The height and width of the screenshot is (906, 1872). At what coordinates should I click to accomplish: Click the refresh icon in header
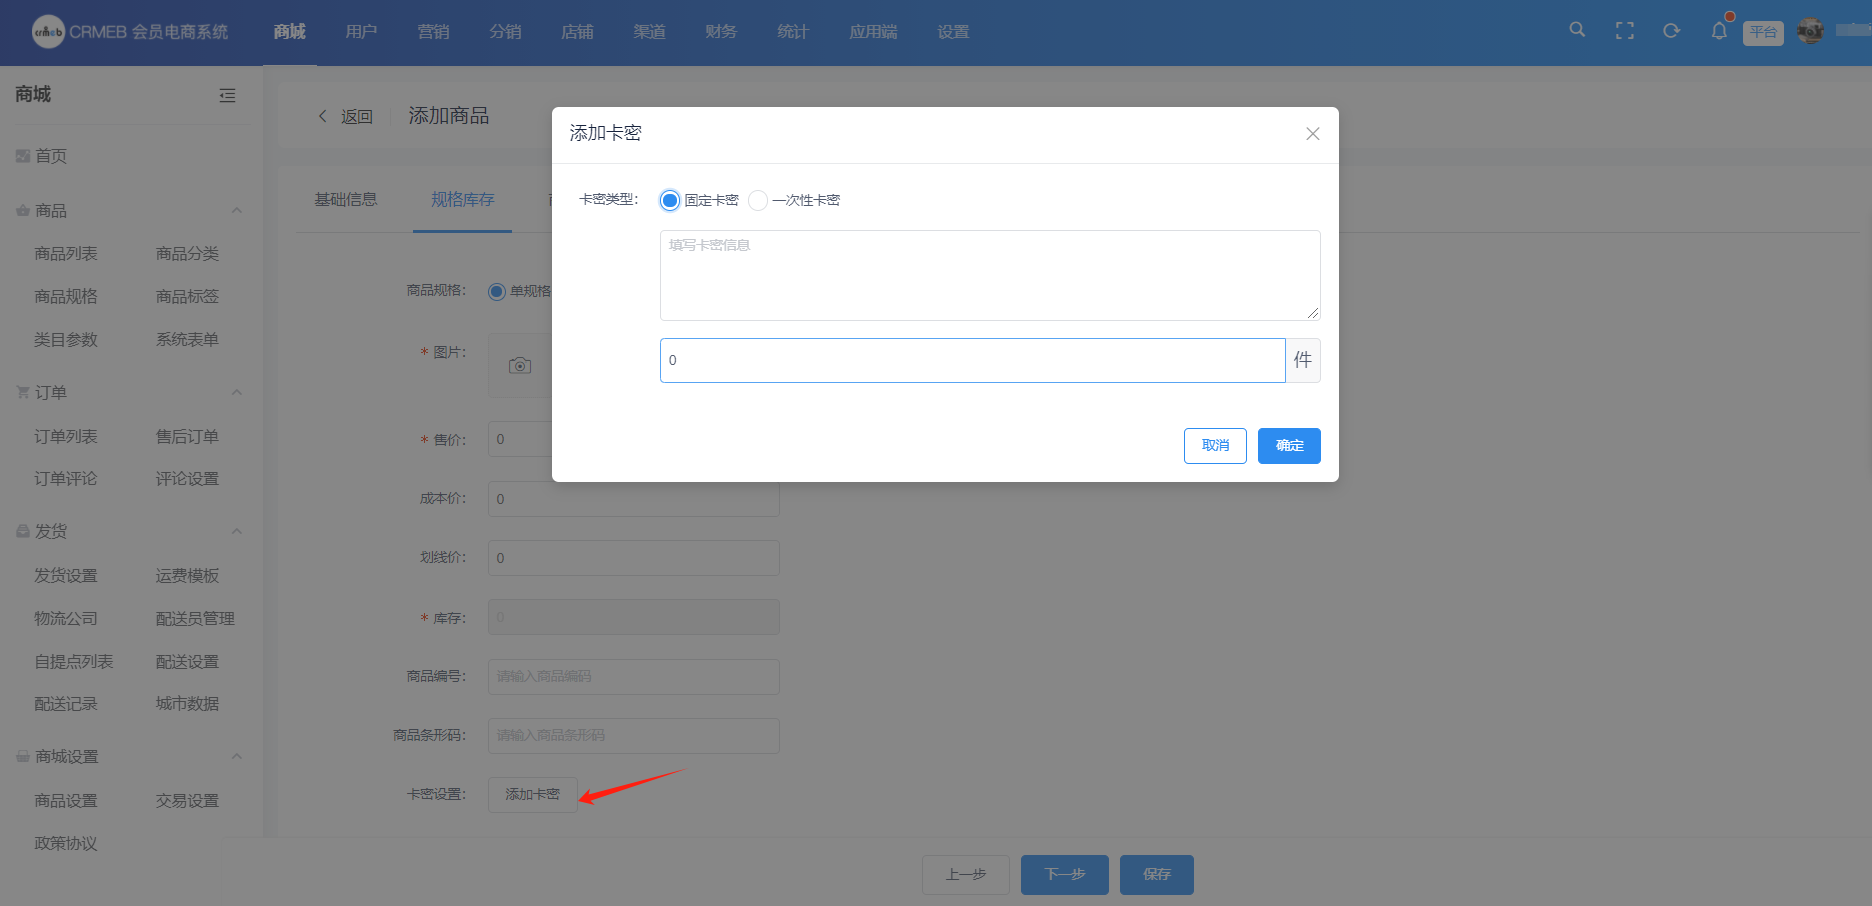point(1671,31)
